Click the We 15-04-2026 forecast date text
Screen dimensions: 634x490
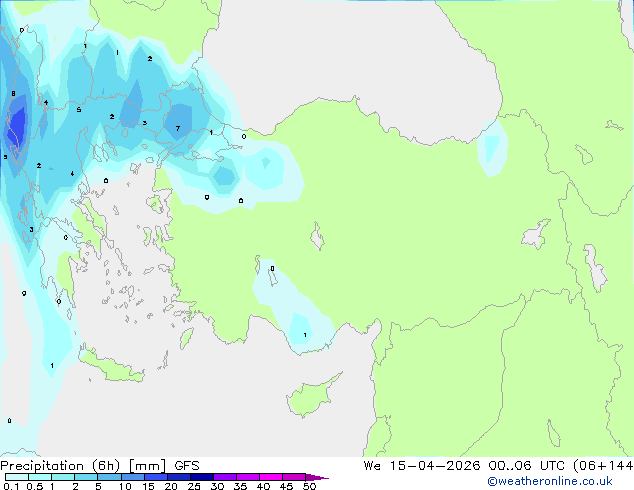[x=422, y=466]
